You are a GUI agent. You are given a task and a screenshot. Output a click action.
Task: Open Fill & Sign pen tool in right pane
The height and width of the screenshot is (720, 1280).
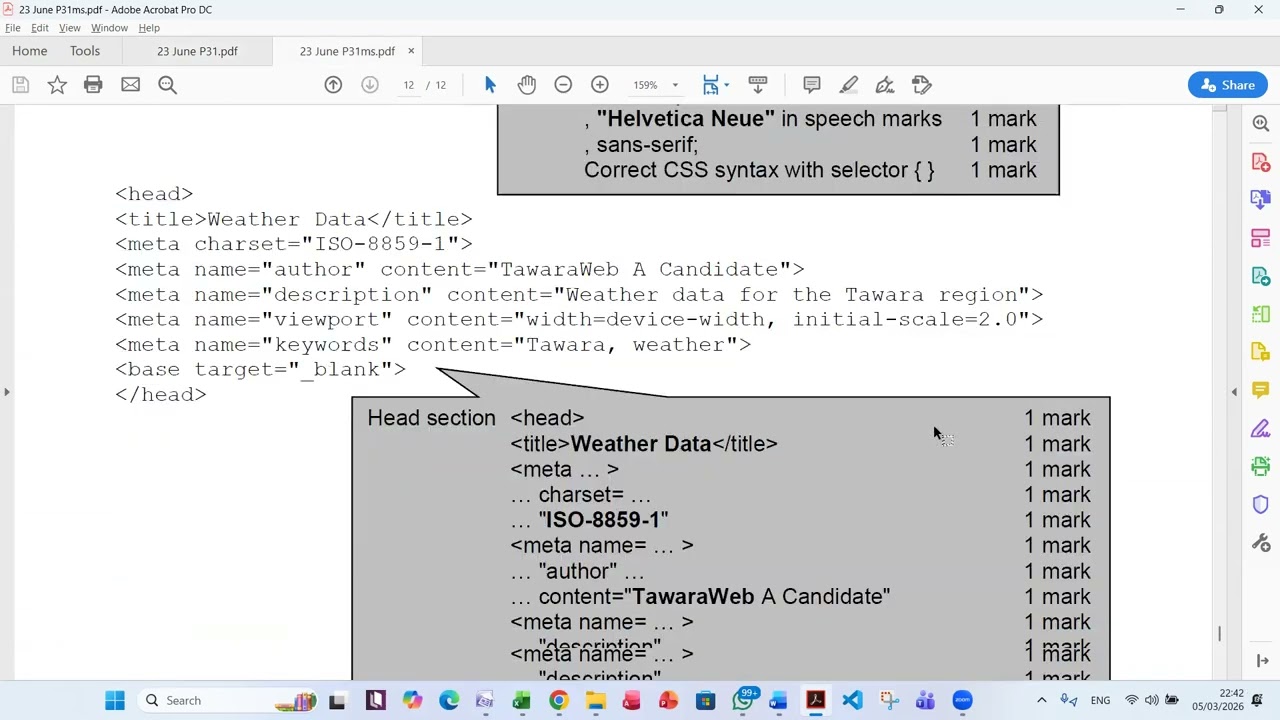click(1261, 429)
